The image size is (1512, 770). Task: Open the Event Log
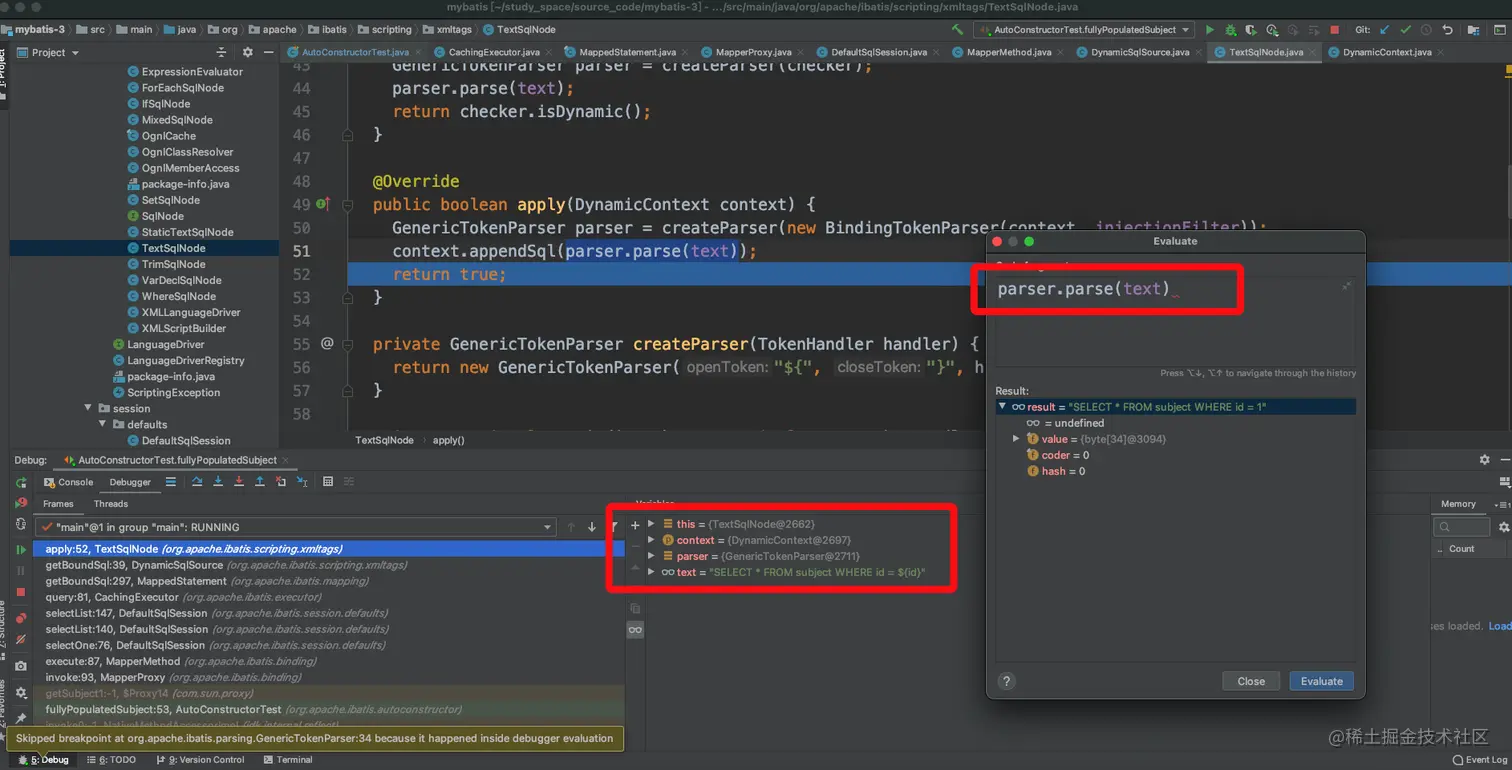coord(1479,760)
